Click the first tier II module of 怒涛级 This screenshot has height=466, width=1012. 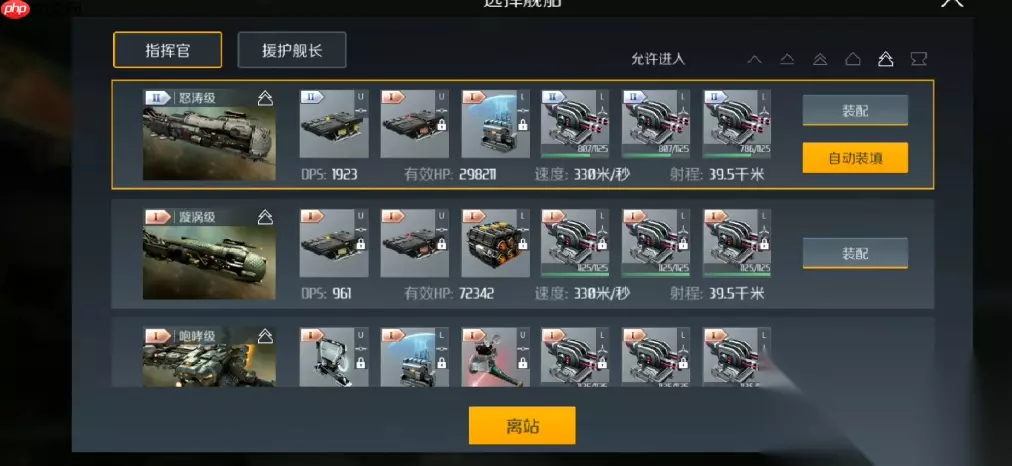(x=334, y=124)
